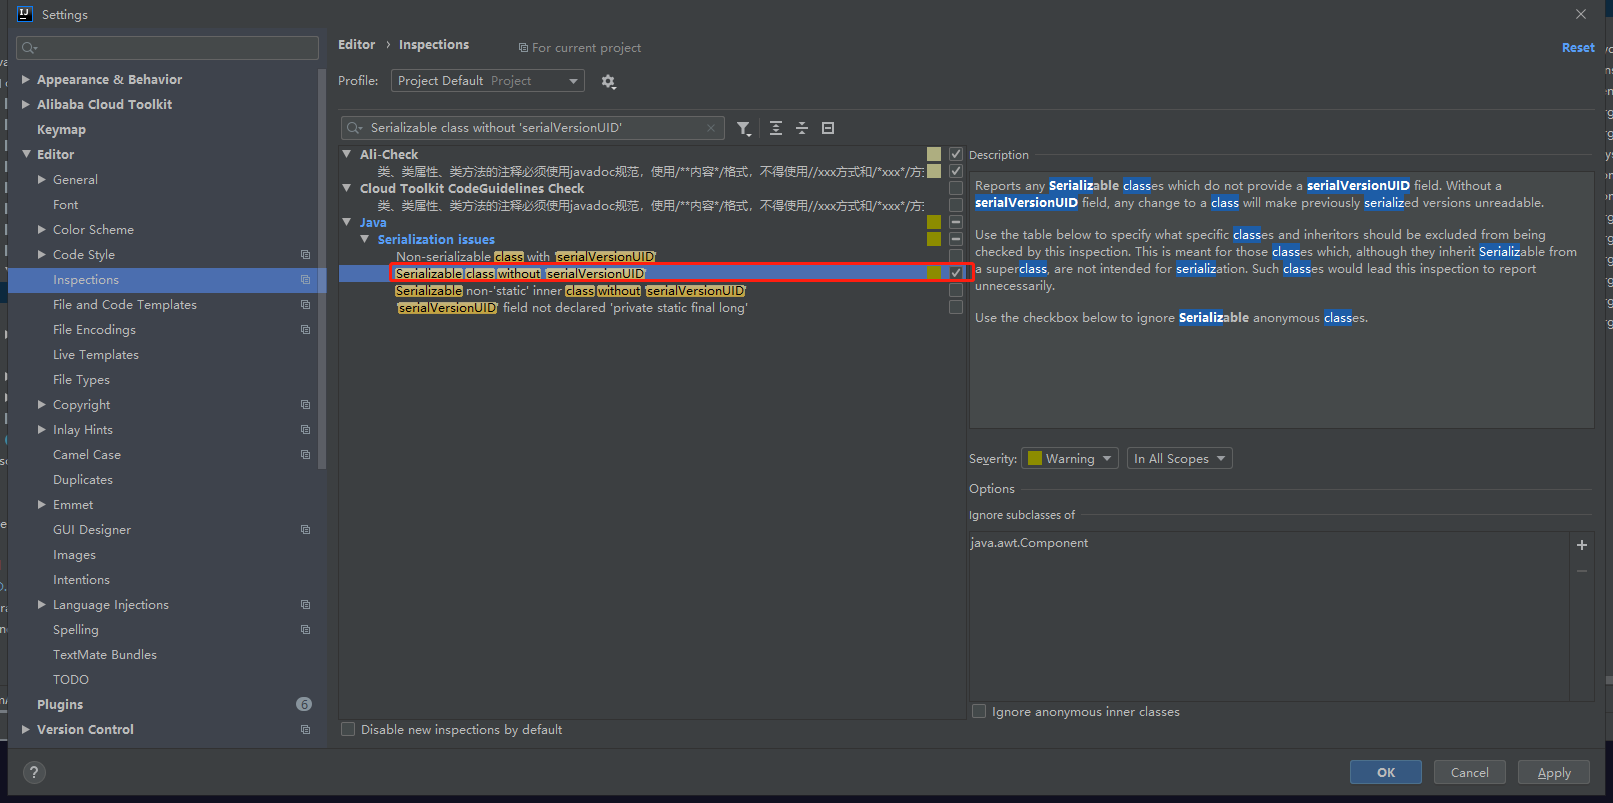Check Ignore anonymous inner classes
Image resolution: width=1613 pixels, height=803 pixels.
pos(979,711)
